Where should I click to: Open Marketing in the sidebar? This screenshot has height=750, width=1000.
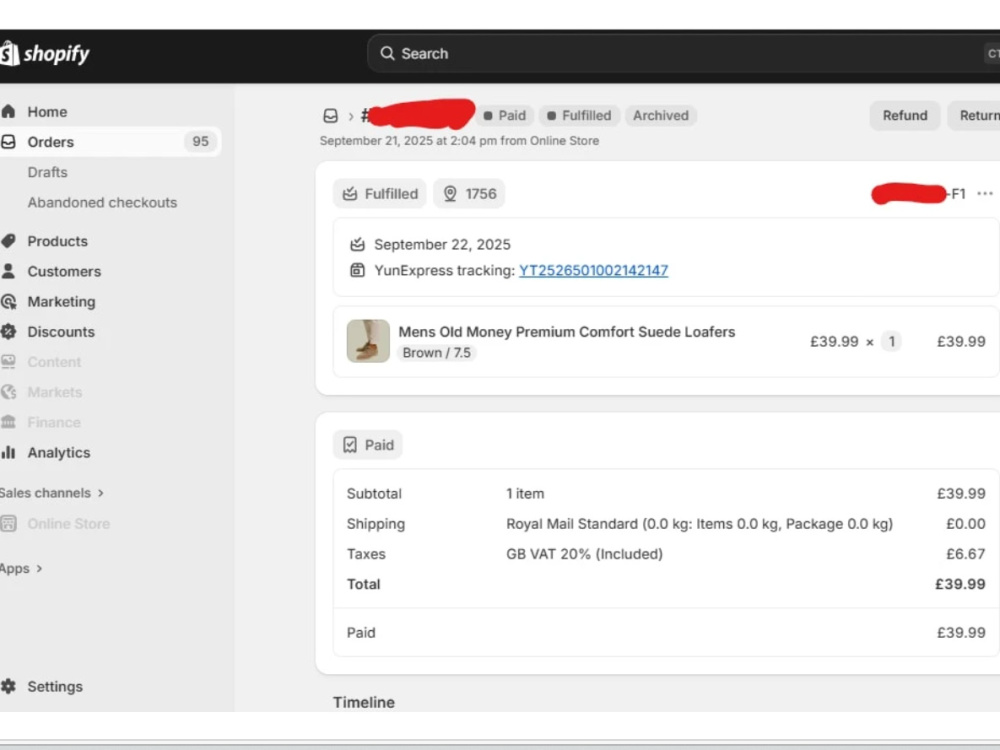(x=61, y=302)
